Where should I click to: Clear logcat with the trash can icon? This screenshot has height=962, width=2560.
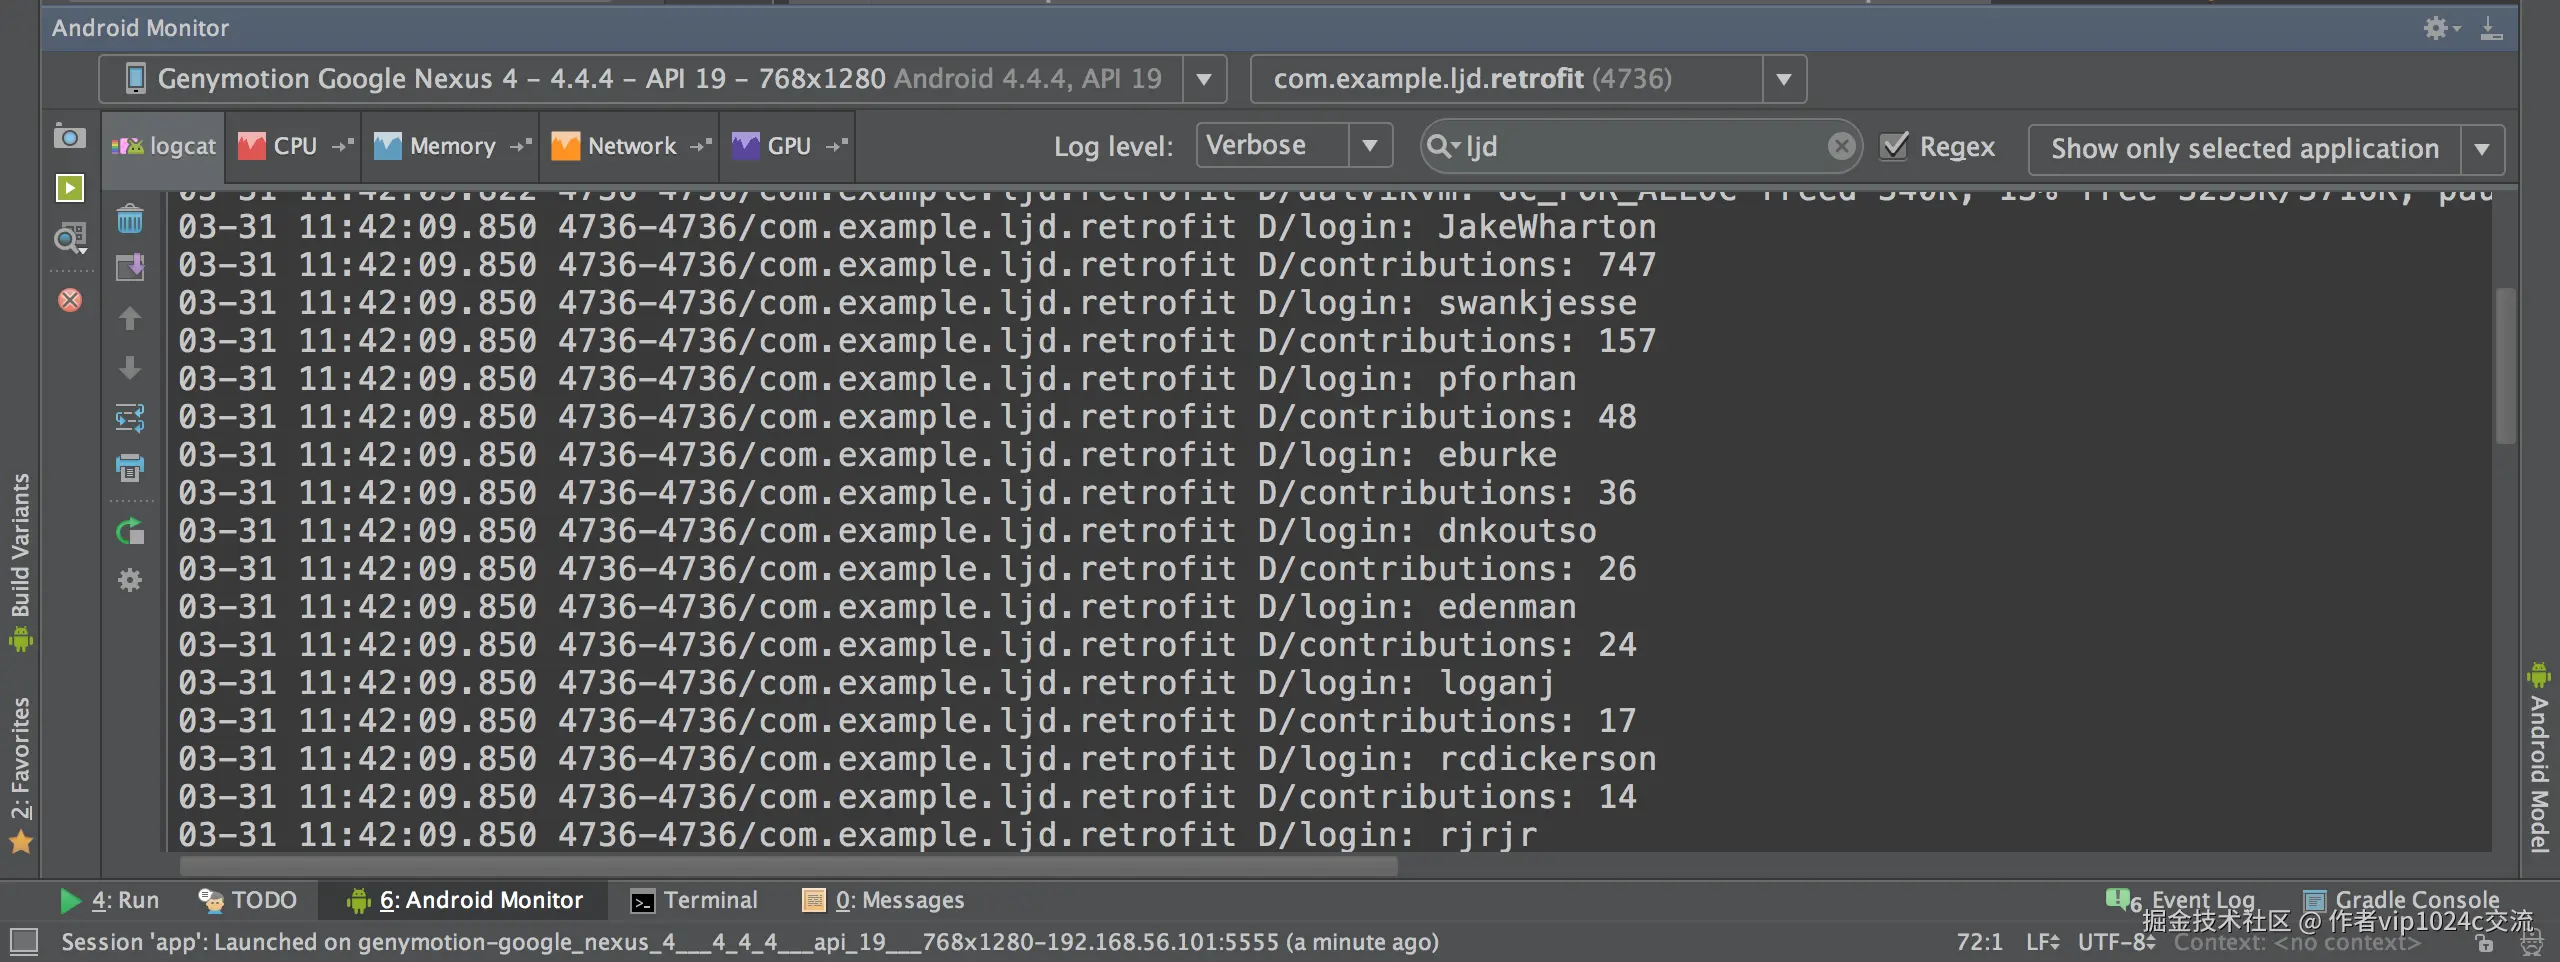point(130,219)
